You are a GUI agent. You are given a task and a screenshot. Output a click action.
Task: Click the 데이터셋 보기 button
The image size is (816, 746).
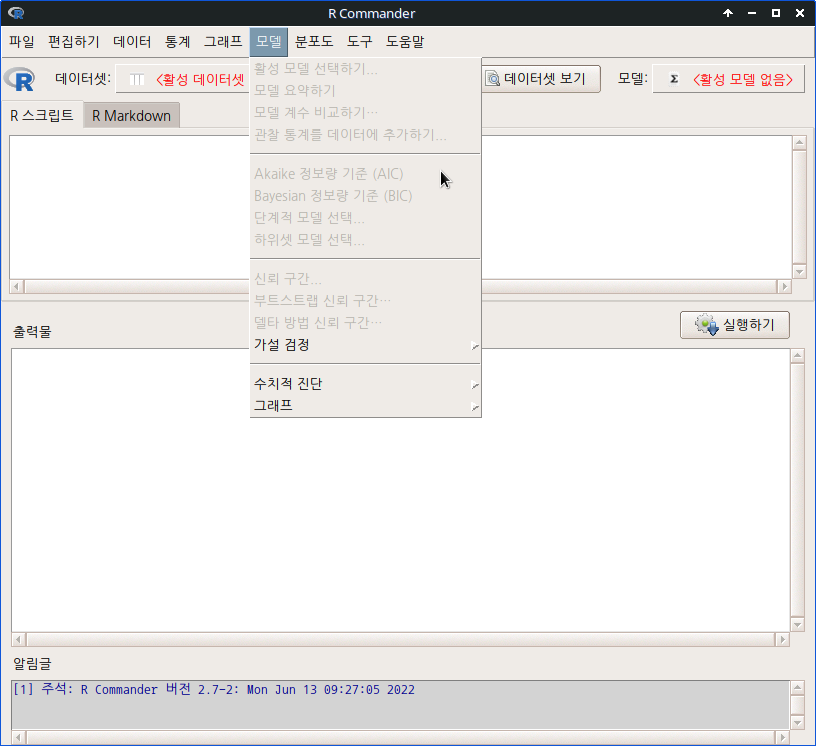point(541,79)
